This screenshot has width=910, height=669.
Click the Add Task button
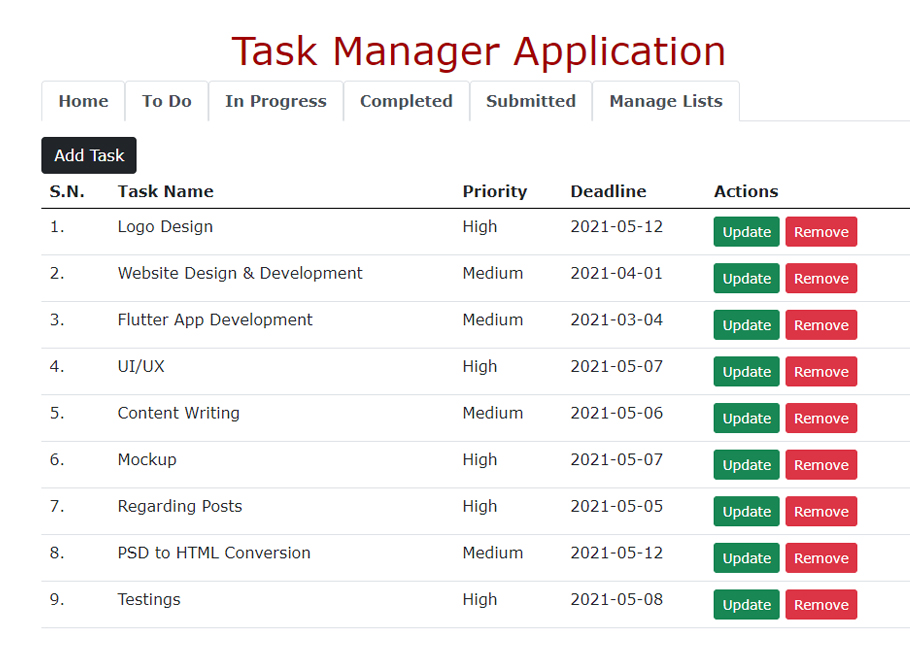coord(88,155)
